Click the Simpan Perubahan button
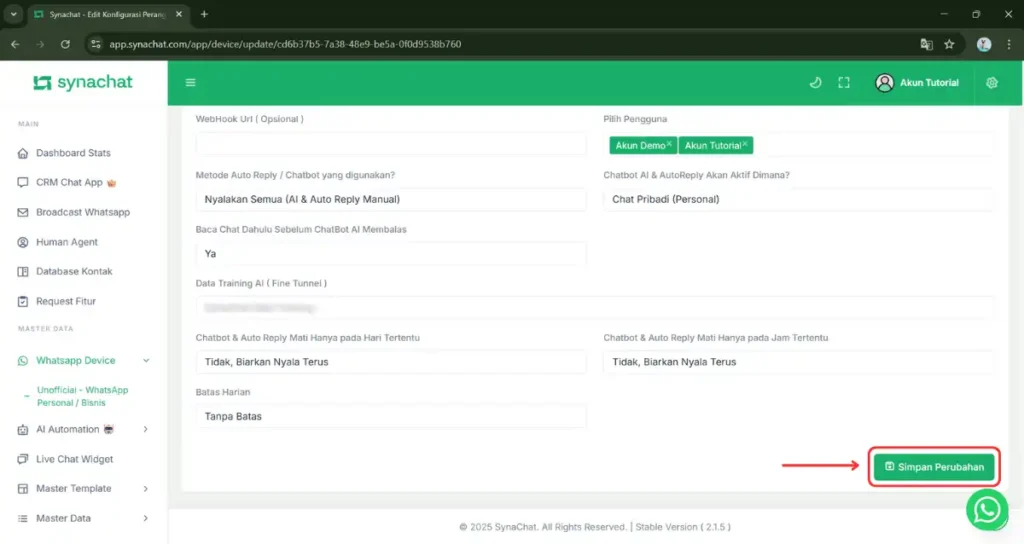1024x544 pixels. pyautogui.click(x=934, y=467)
